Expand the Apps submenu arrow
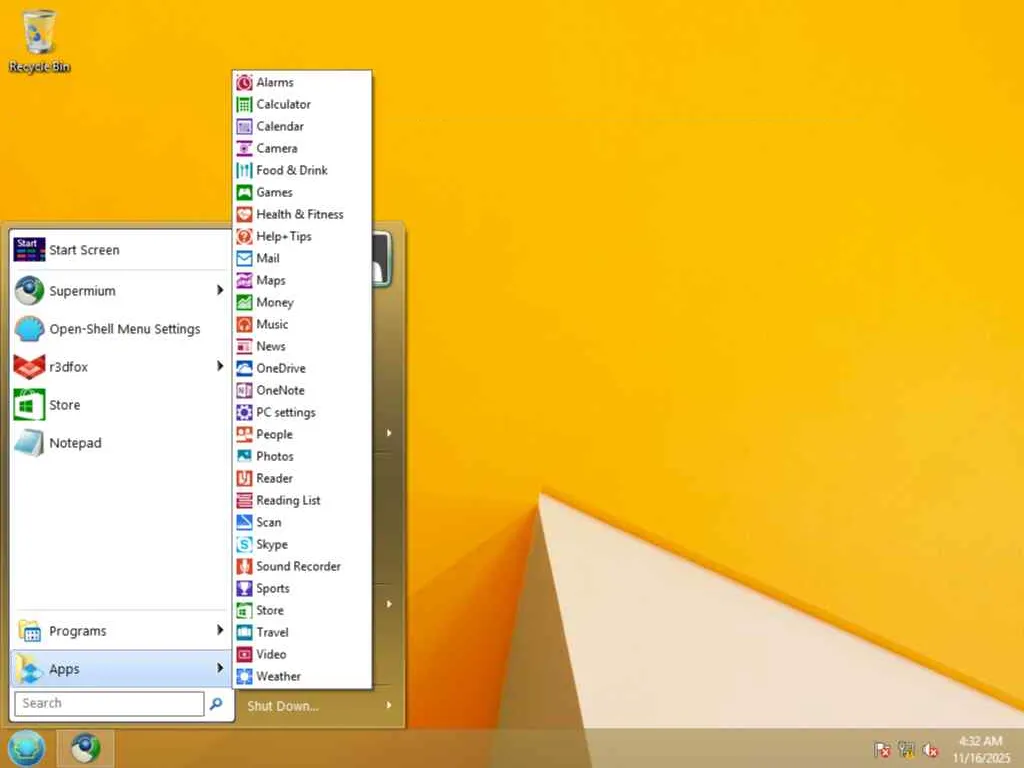This screenshot has width=1024, height=768. click(x=220, y=668)
